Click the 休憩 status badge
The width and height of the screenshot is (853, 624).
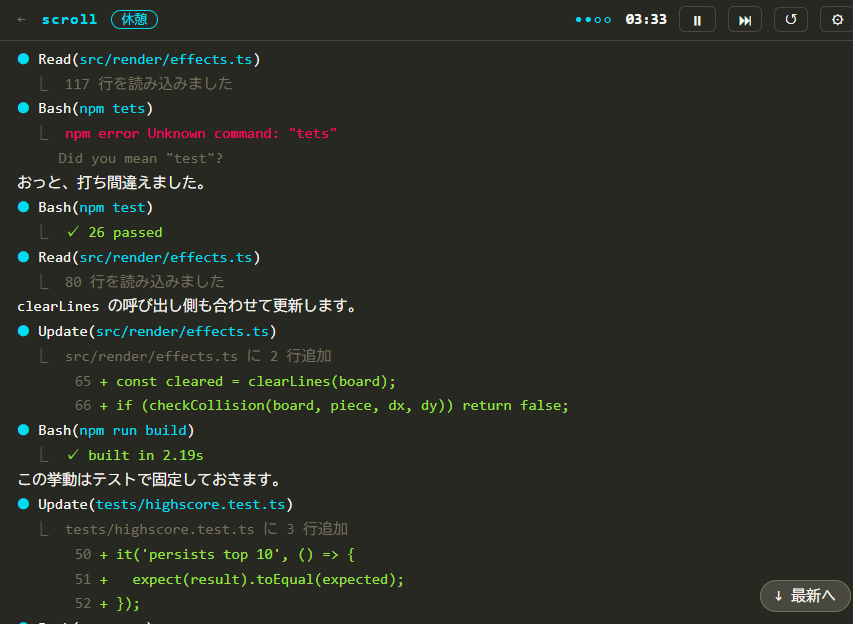point(134,20)
